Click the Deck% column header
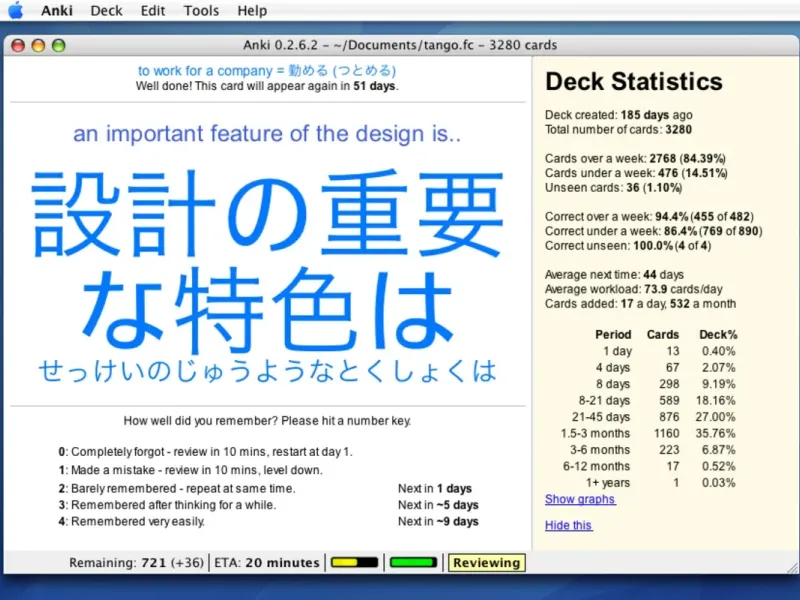The width and height of the screenshot is (800, 600). click(718, 335)
